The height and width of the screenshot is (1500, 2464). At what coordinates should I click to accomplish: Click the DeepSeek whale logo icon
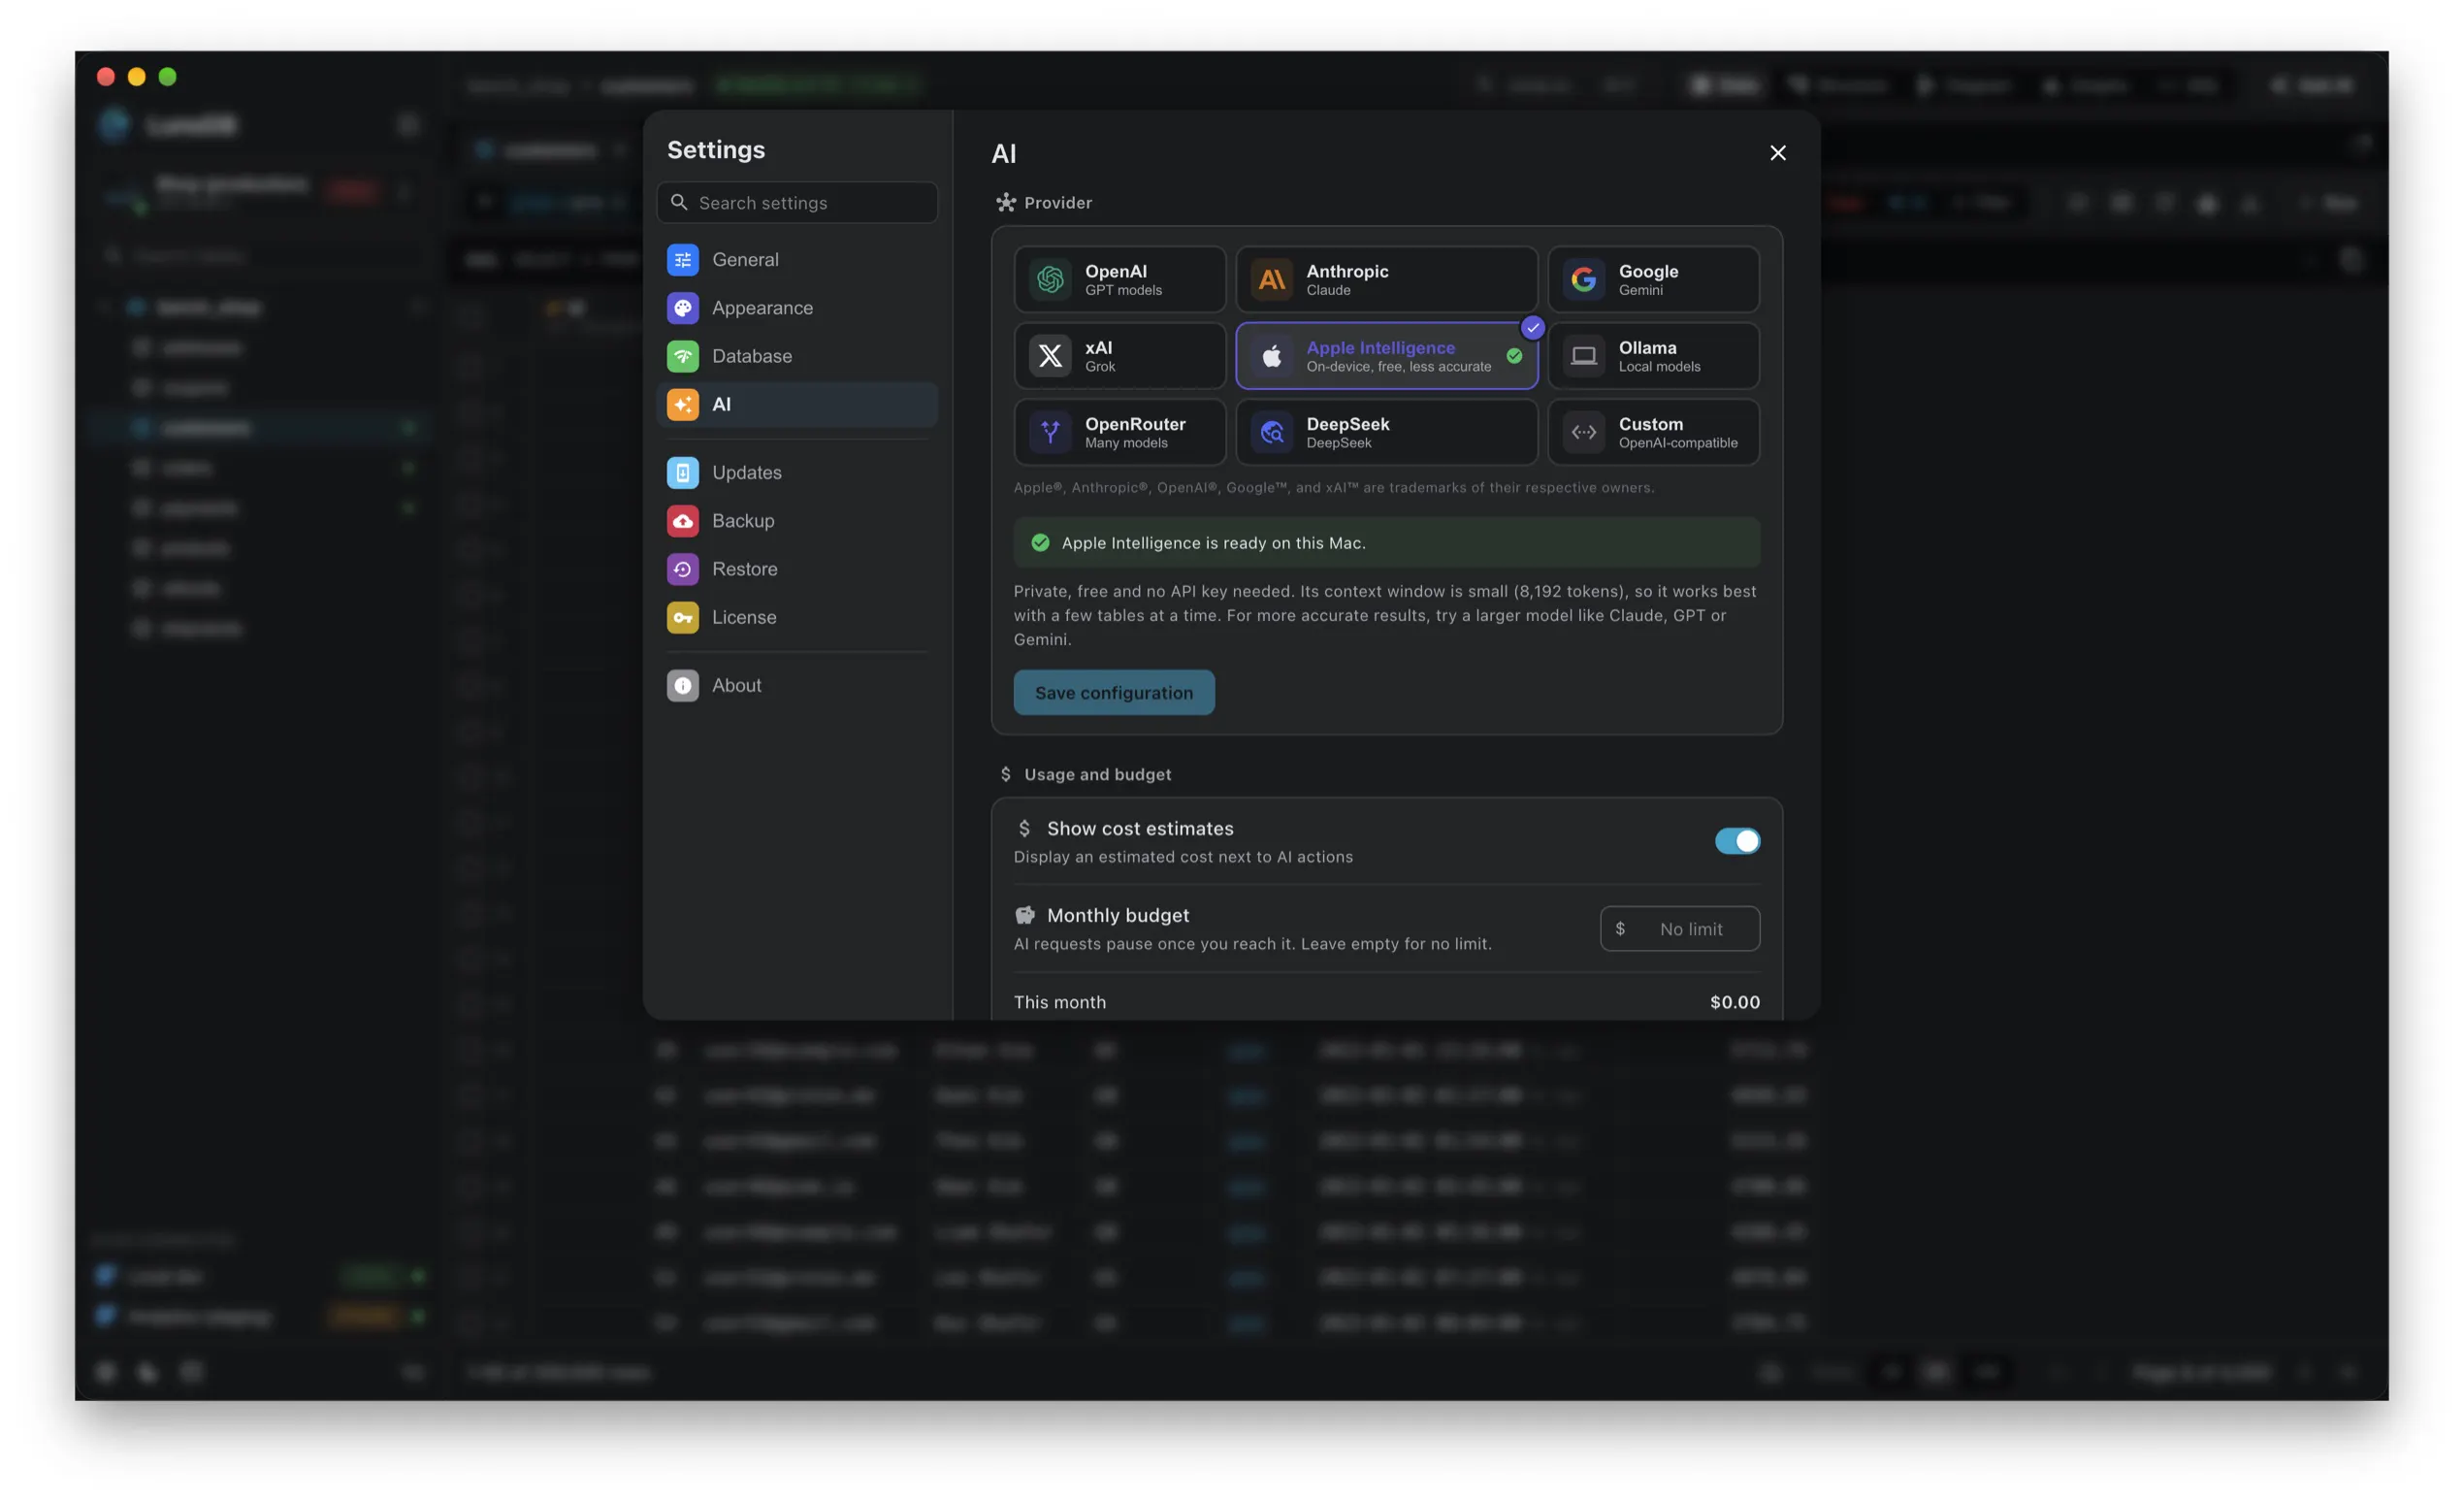1272,432
